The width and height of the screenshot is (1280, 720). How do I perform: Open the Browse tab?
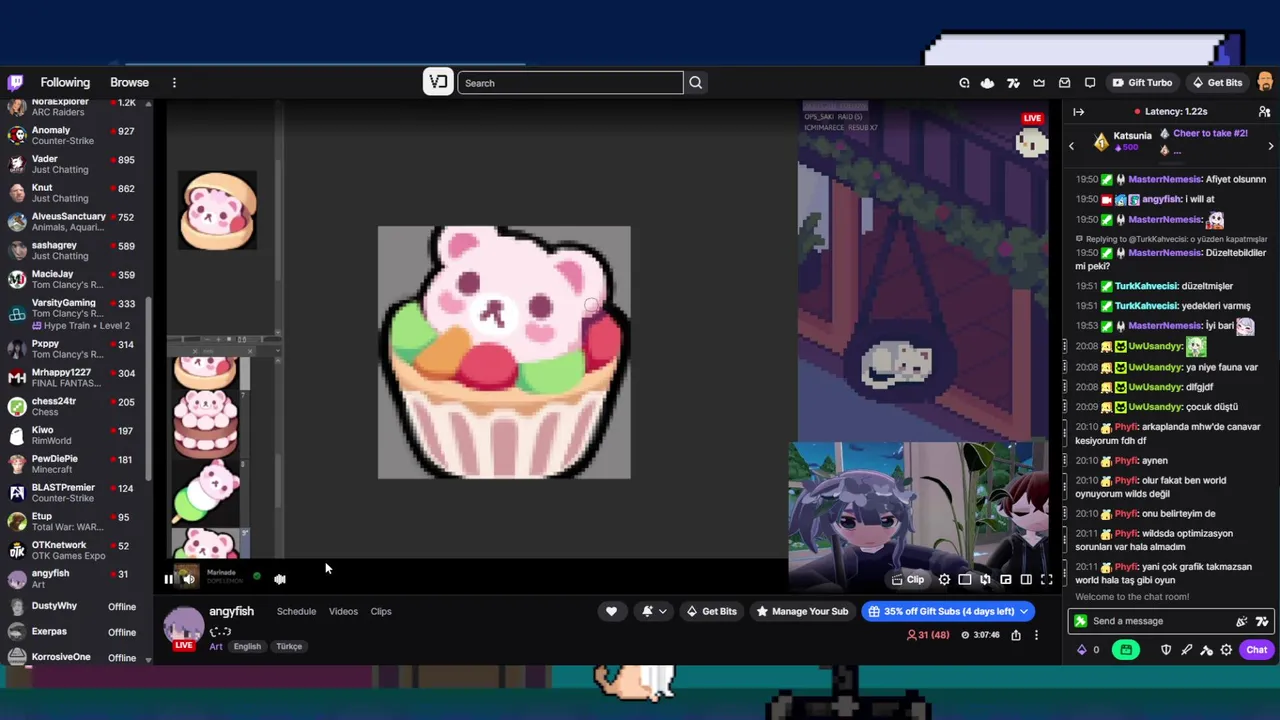(x=129, y=83)
